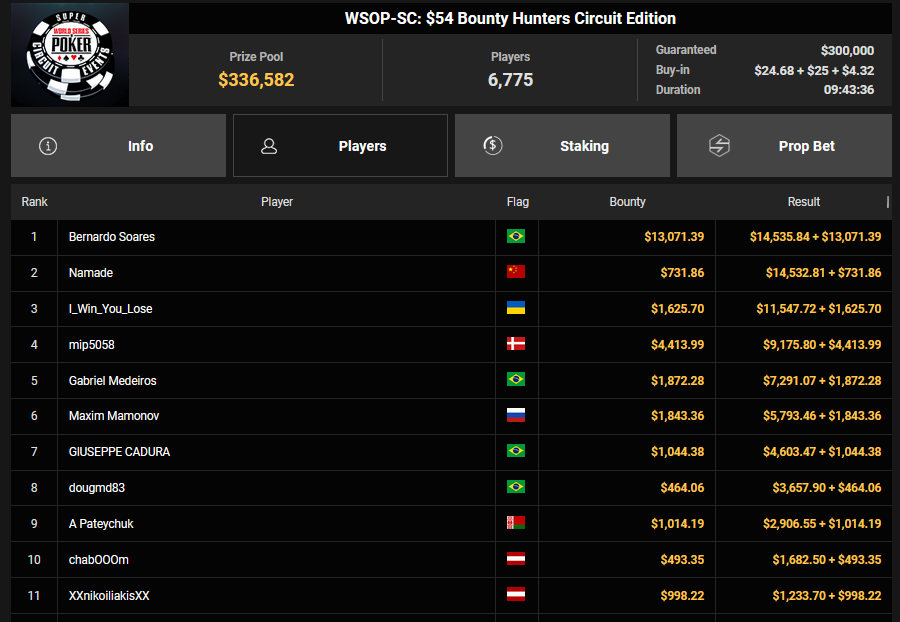Sort by the Rank column header

coord(35,202)
